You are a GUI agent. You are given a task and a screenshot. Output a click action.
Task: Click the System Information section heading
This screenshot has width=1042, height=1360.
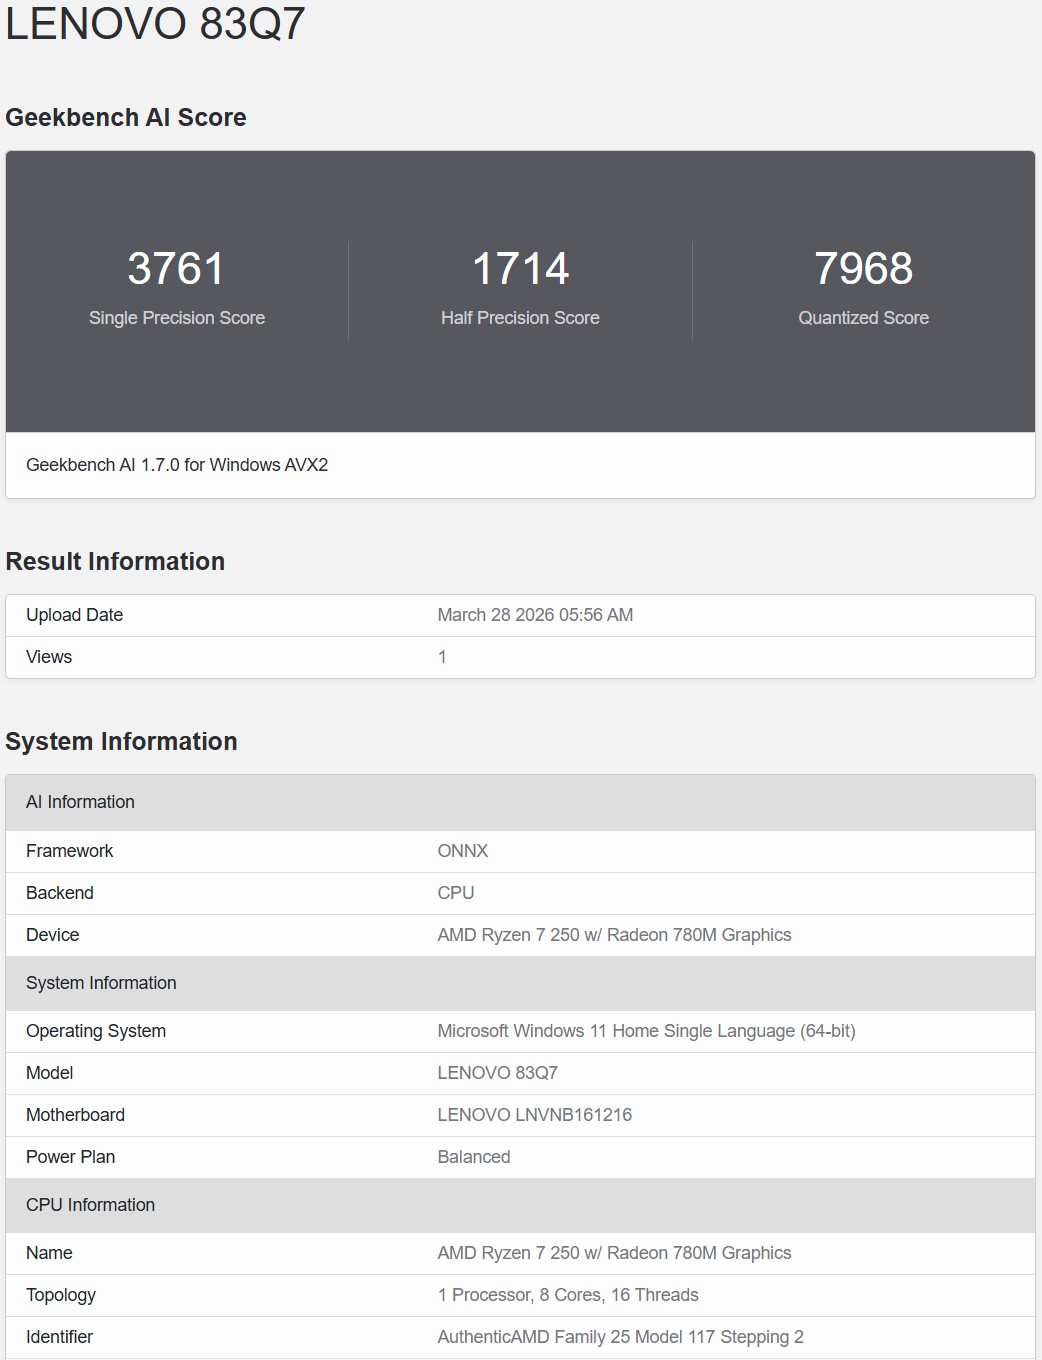click(121, 741)
